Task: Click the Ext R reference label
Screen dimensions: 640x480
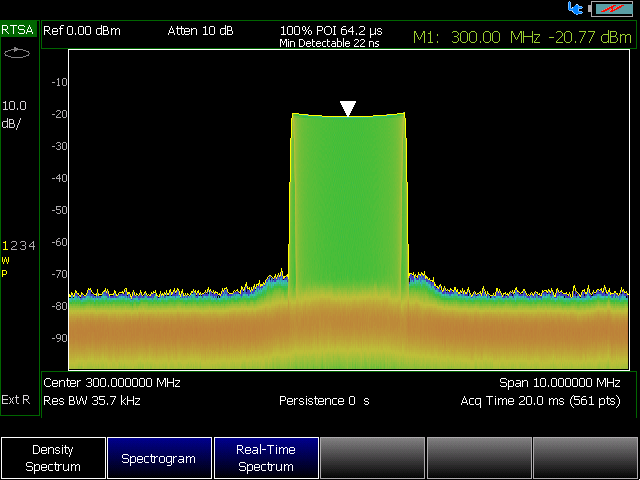Action: pyautogui.click(x=16, y=400)
